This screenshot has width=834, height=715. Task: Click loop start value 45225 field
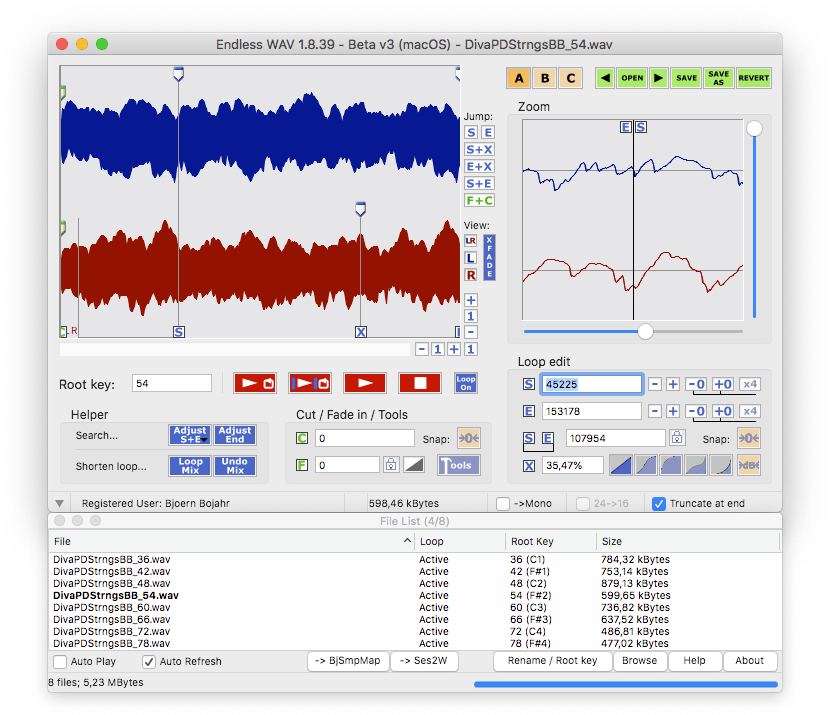click(x=591, y=384)
